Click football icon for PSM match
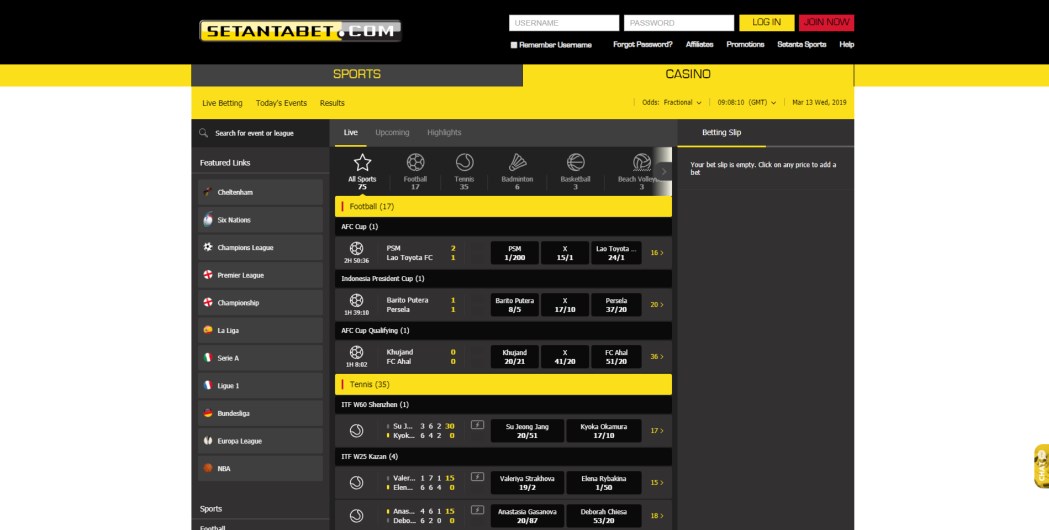Viewport: 1049px width, 530px height. click(x=357, y=248)
